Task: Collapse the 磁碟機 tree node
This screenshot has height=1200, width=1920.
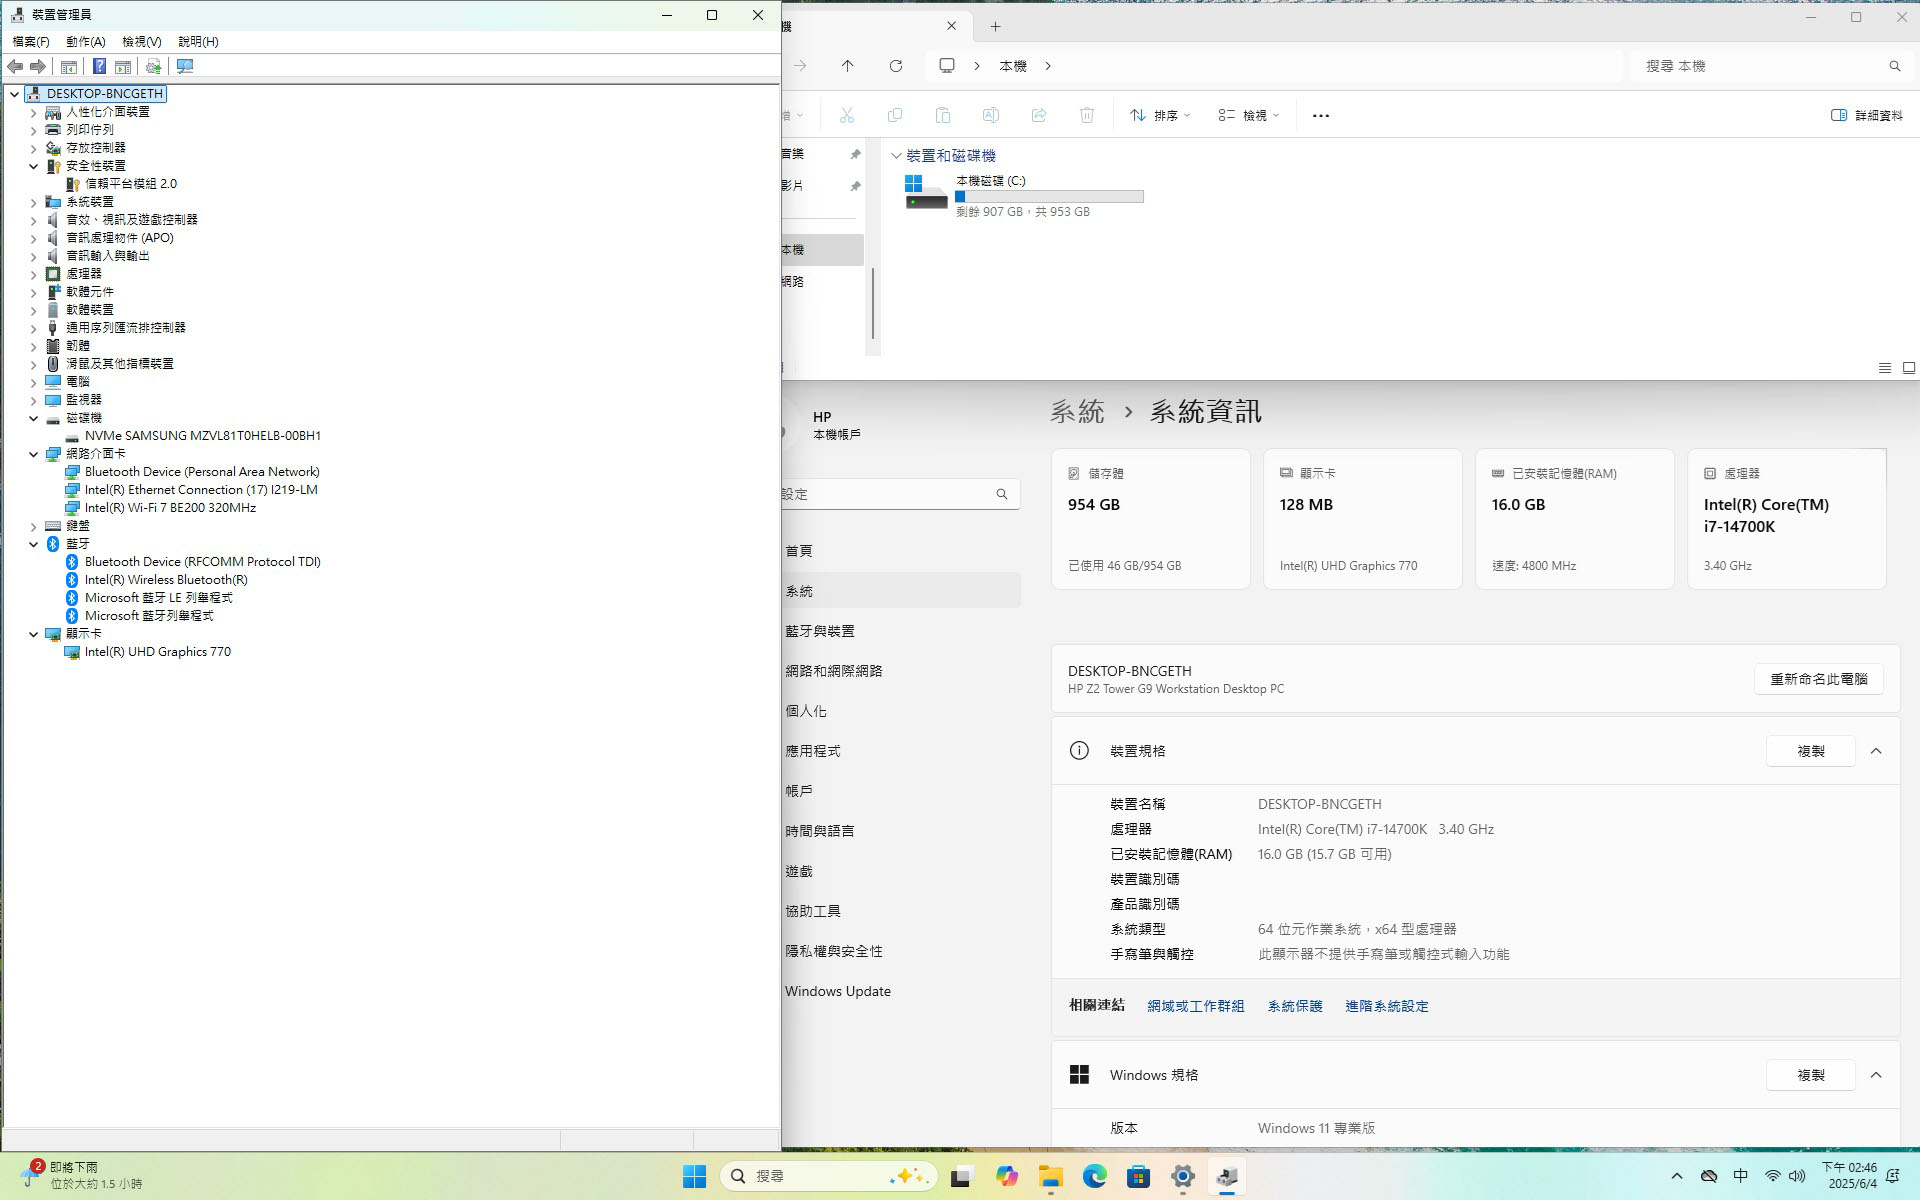Action: 33,418
